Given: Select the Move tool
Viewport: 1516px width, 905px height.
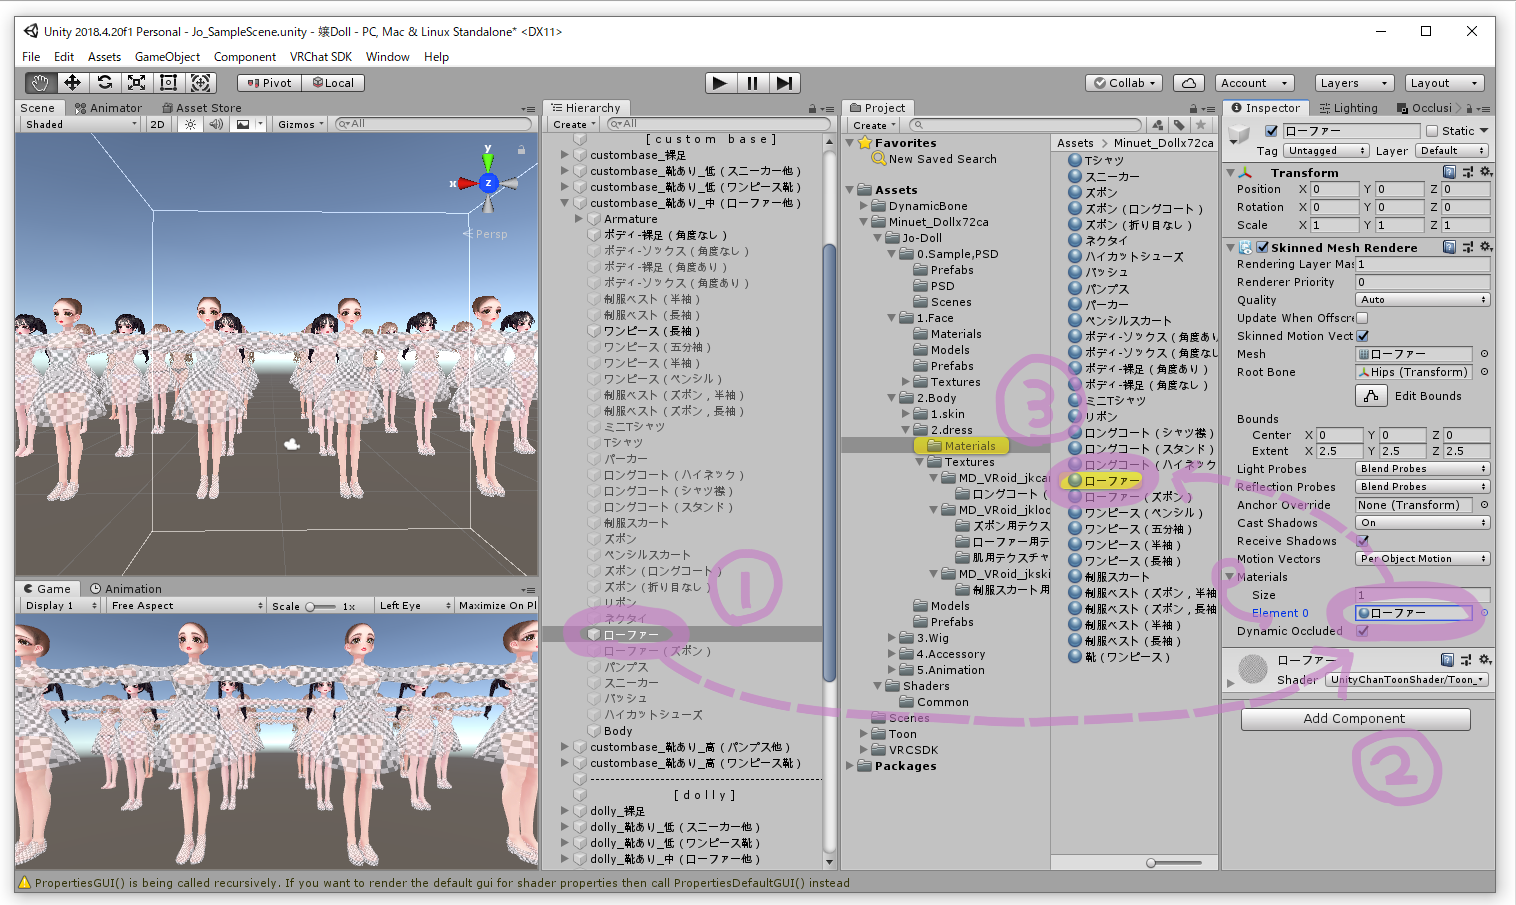Looking at the screenshot, I should tap(72, 83).
